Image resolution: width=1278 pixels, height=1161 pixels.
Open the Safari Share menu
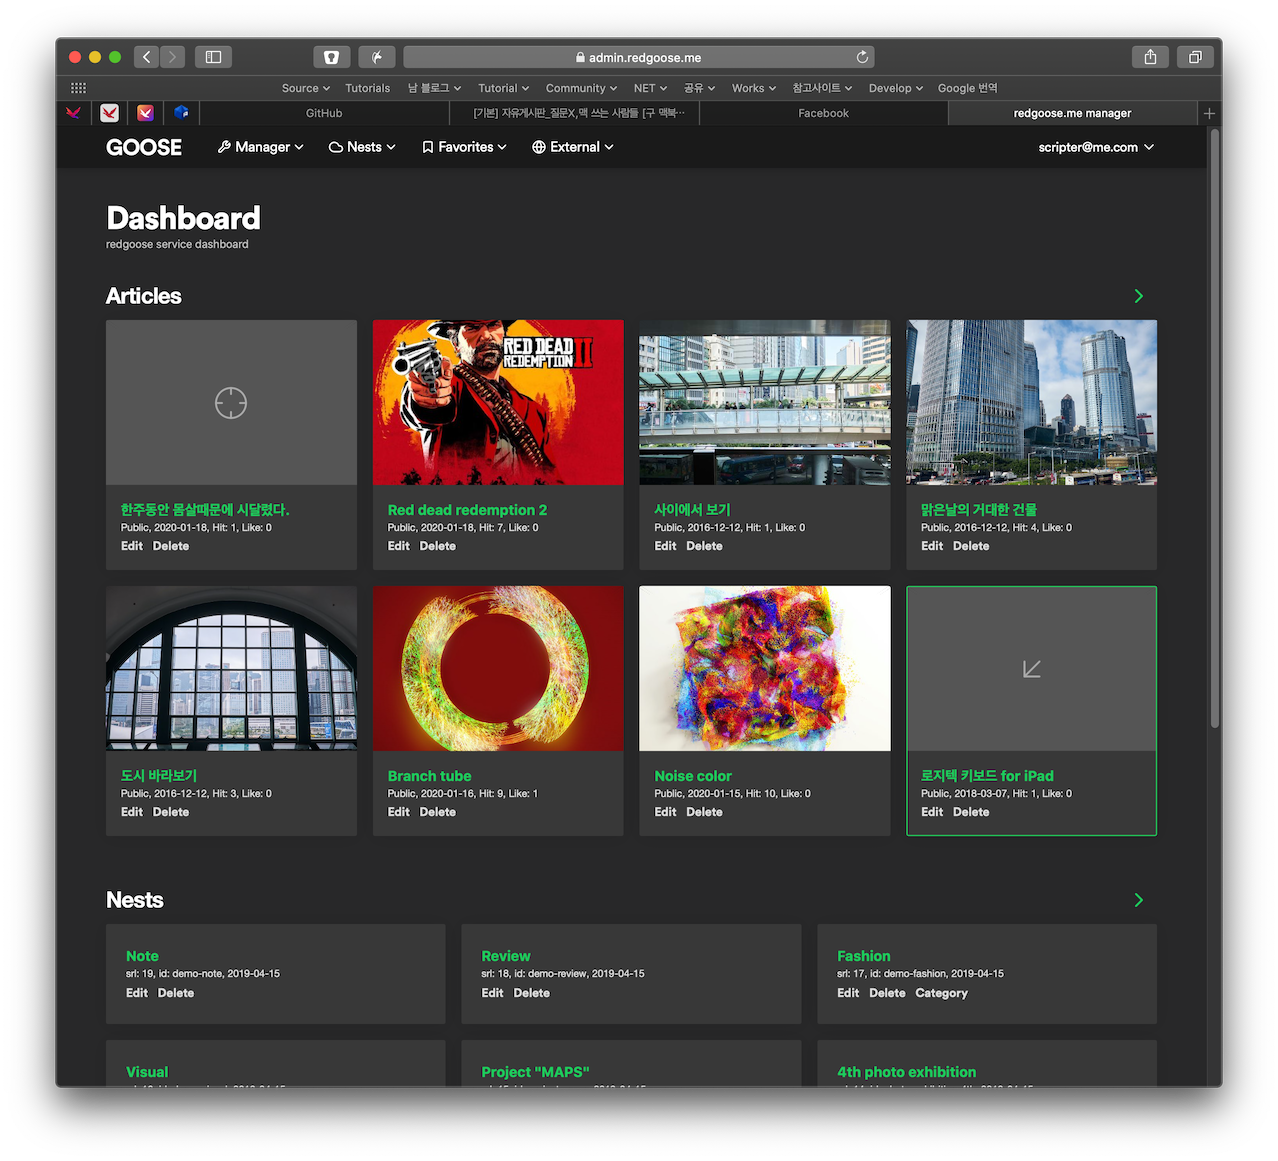[1150, 57]
